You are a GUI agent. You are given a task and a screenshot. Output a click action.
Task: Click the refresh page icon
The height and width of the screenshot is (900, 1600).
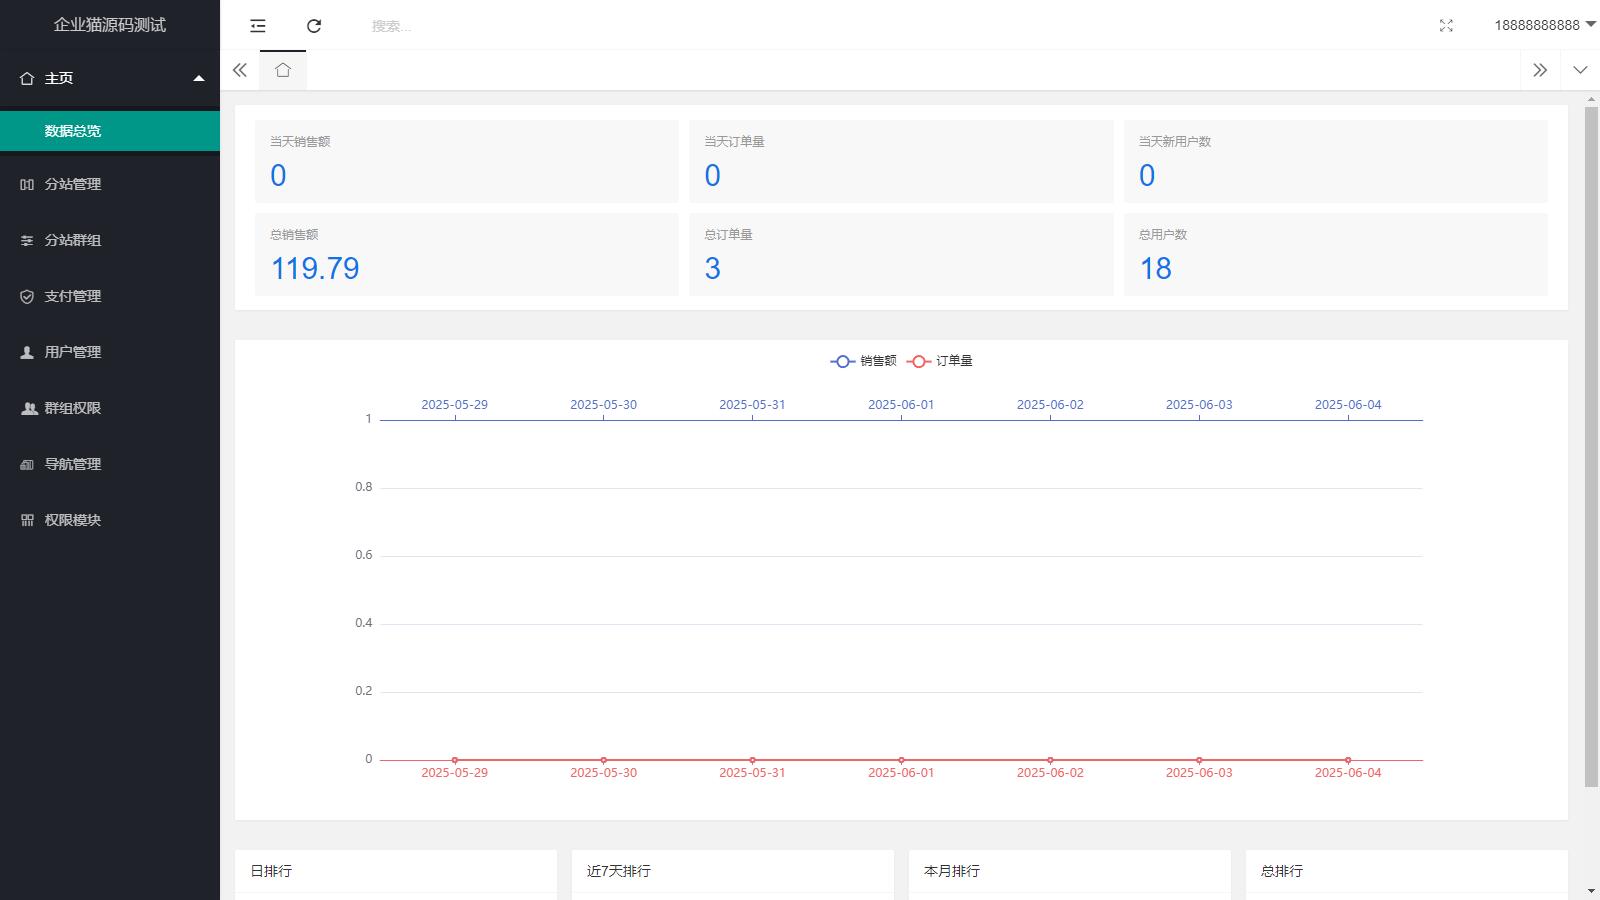(x=314, y=26)
